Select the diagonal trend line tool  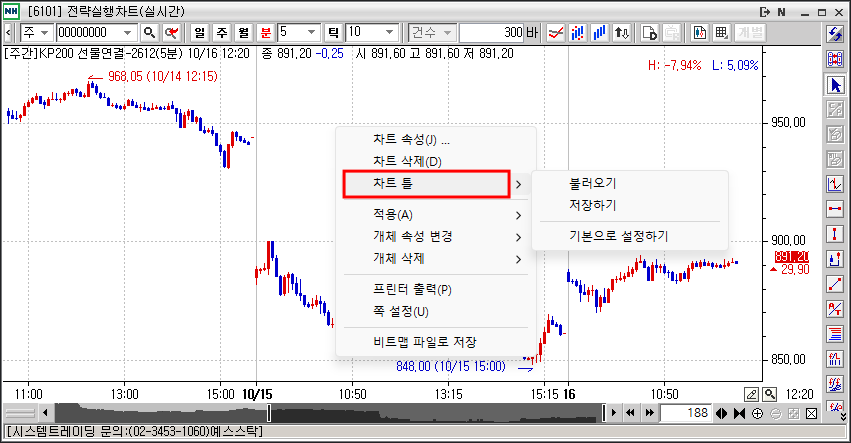click(835, 284)
